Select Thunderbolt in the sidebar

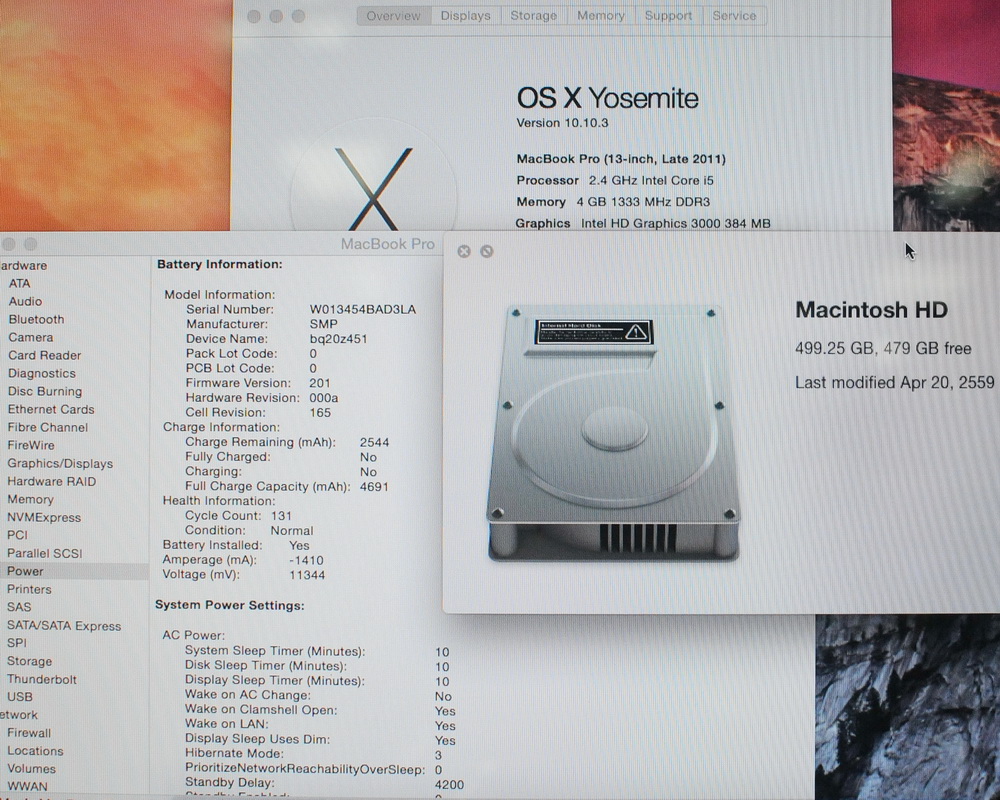[x=41, y=679]
